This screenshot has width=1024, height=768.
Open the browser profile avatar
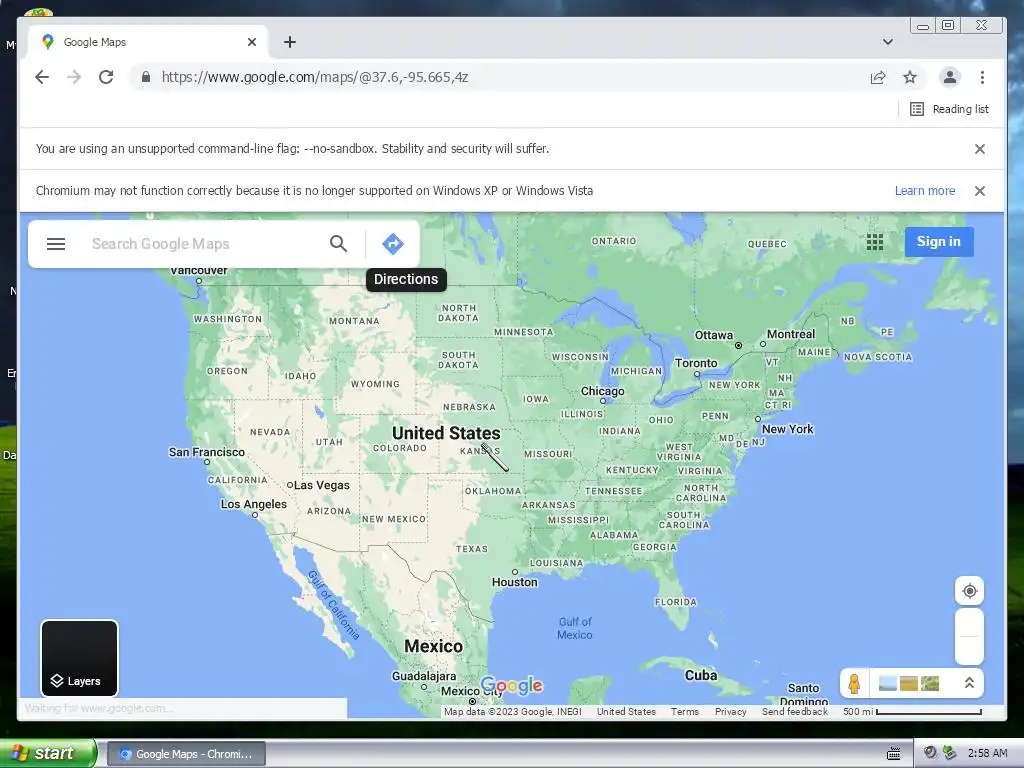point(950,77)
